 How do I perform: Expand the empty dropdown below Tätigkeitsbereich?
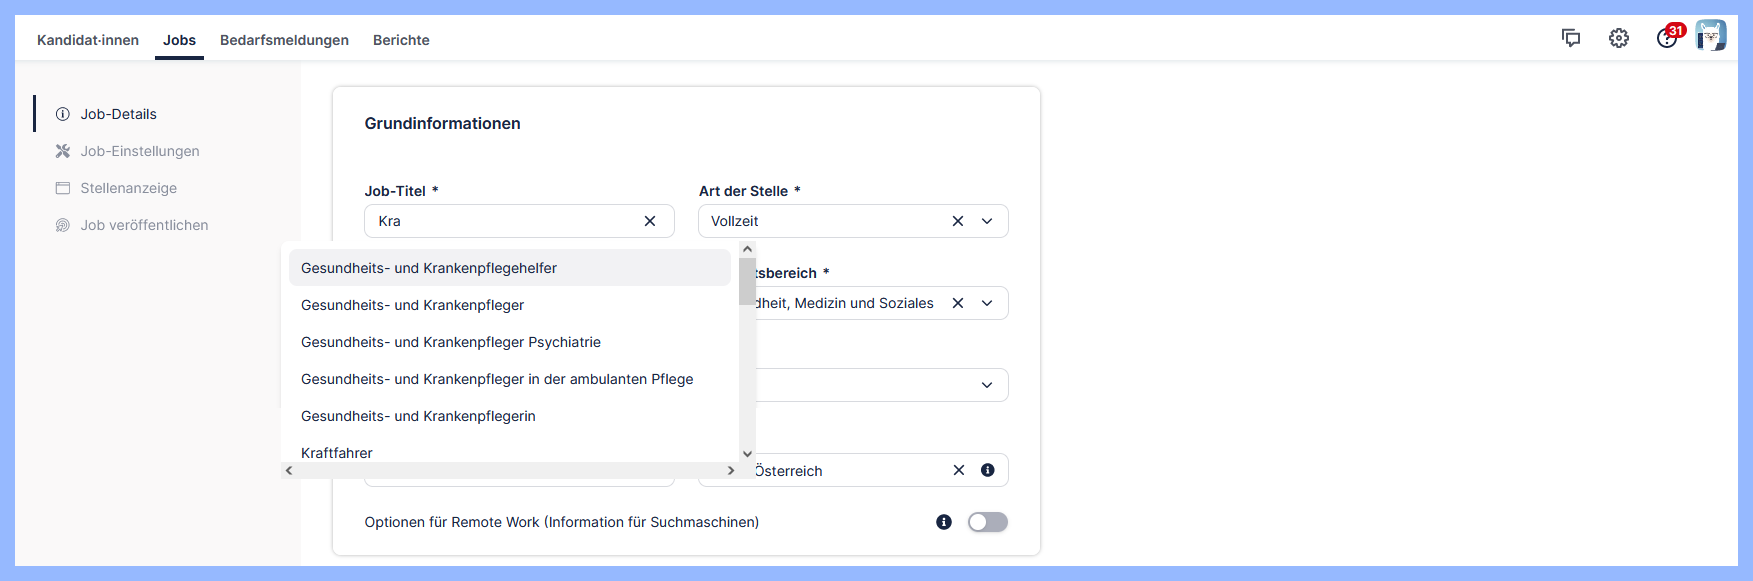[987, 385]
